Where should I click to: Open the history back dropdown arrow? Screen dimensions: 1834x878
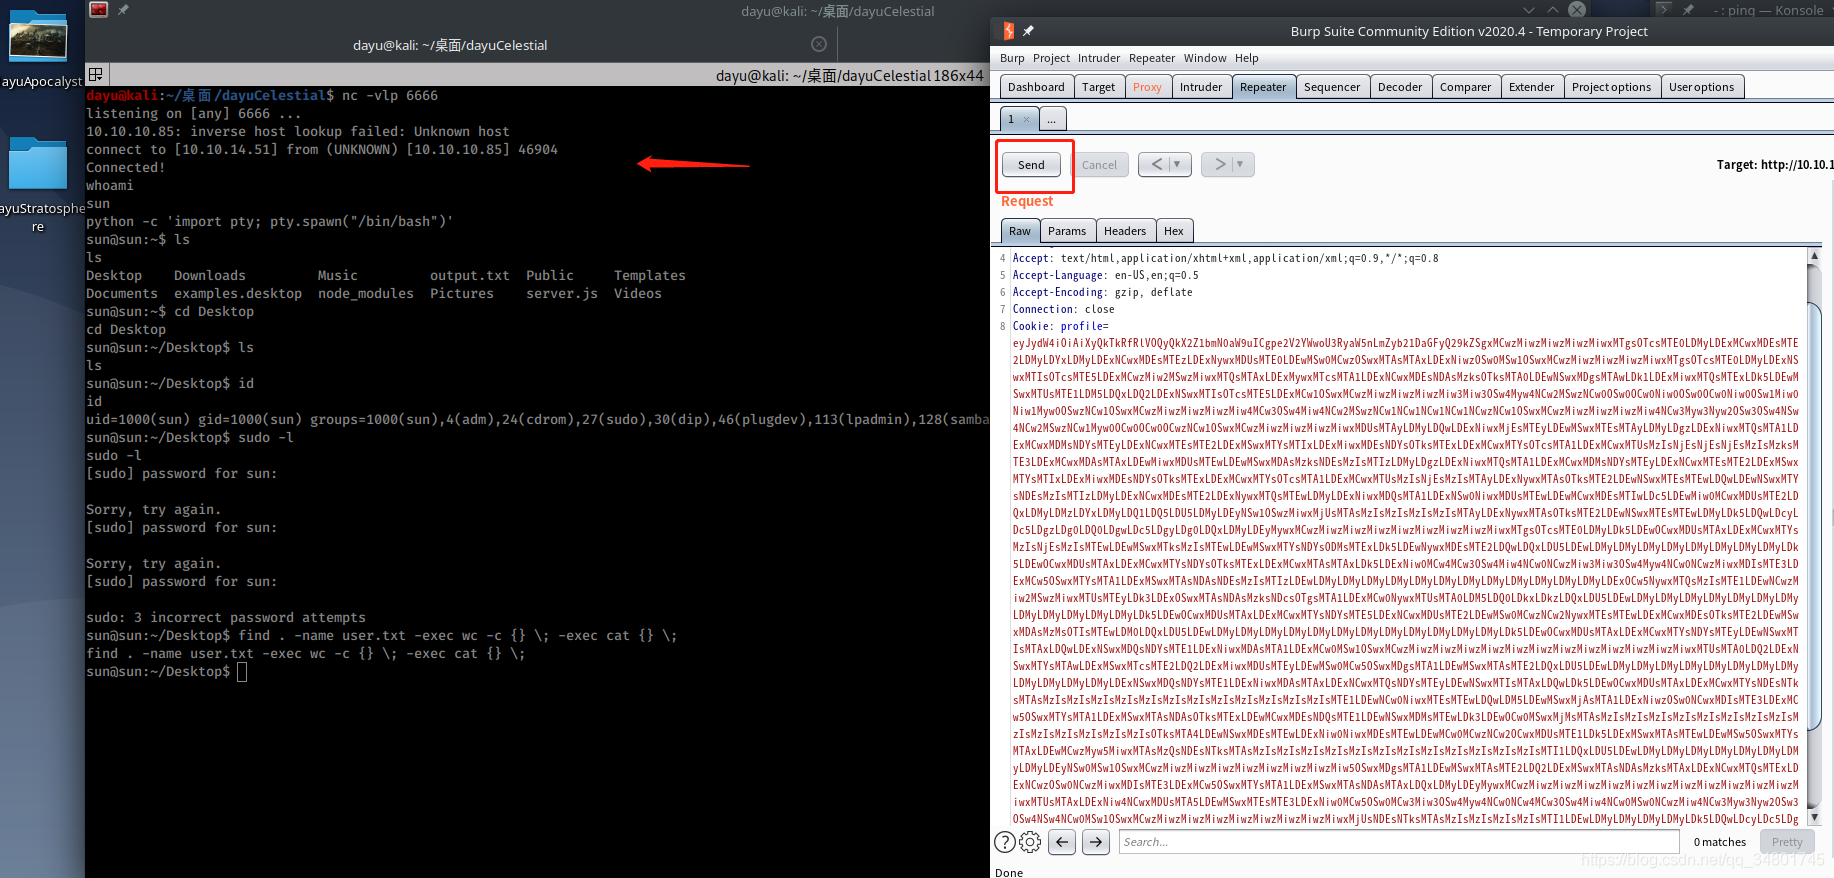click(1178, 164)
